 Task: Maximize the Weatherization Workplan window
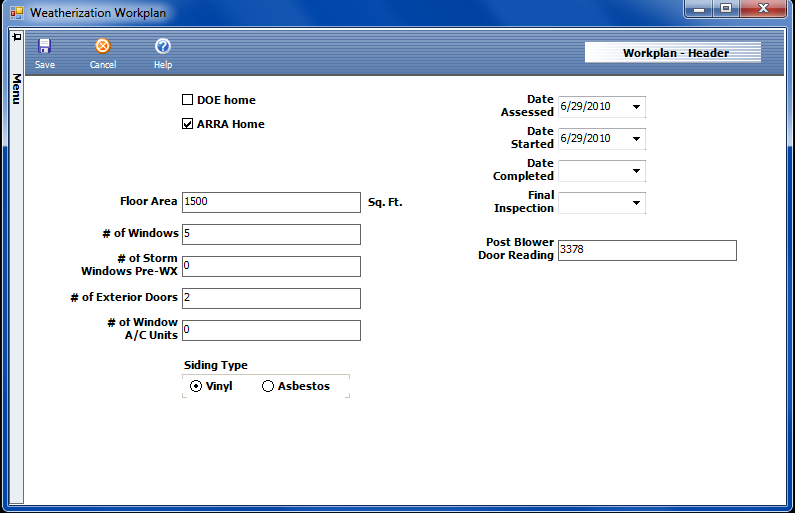(725, 9)
